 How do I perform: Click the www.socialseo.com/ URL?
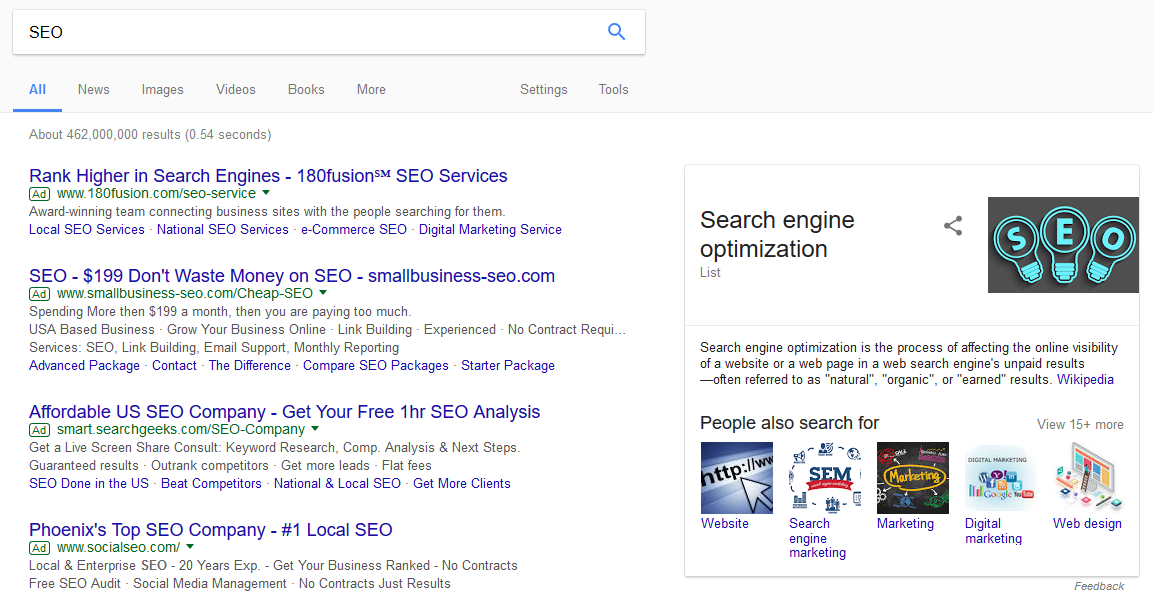pos(118,547)
